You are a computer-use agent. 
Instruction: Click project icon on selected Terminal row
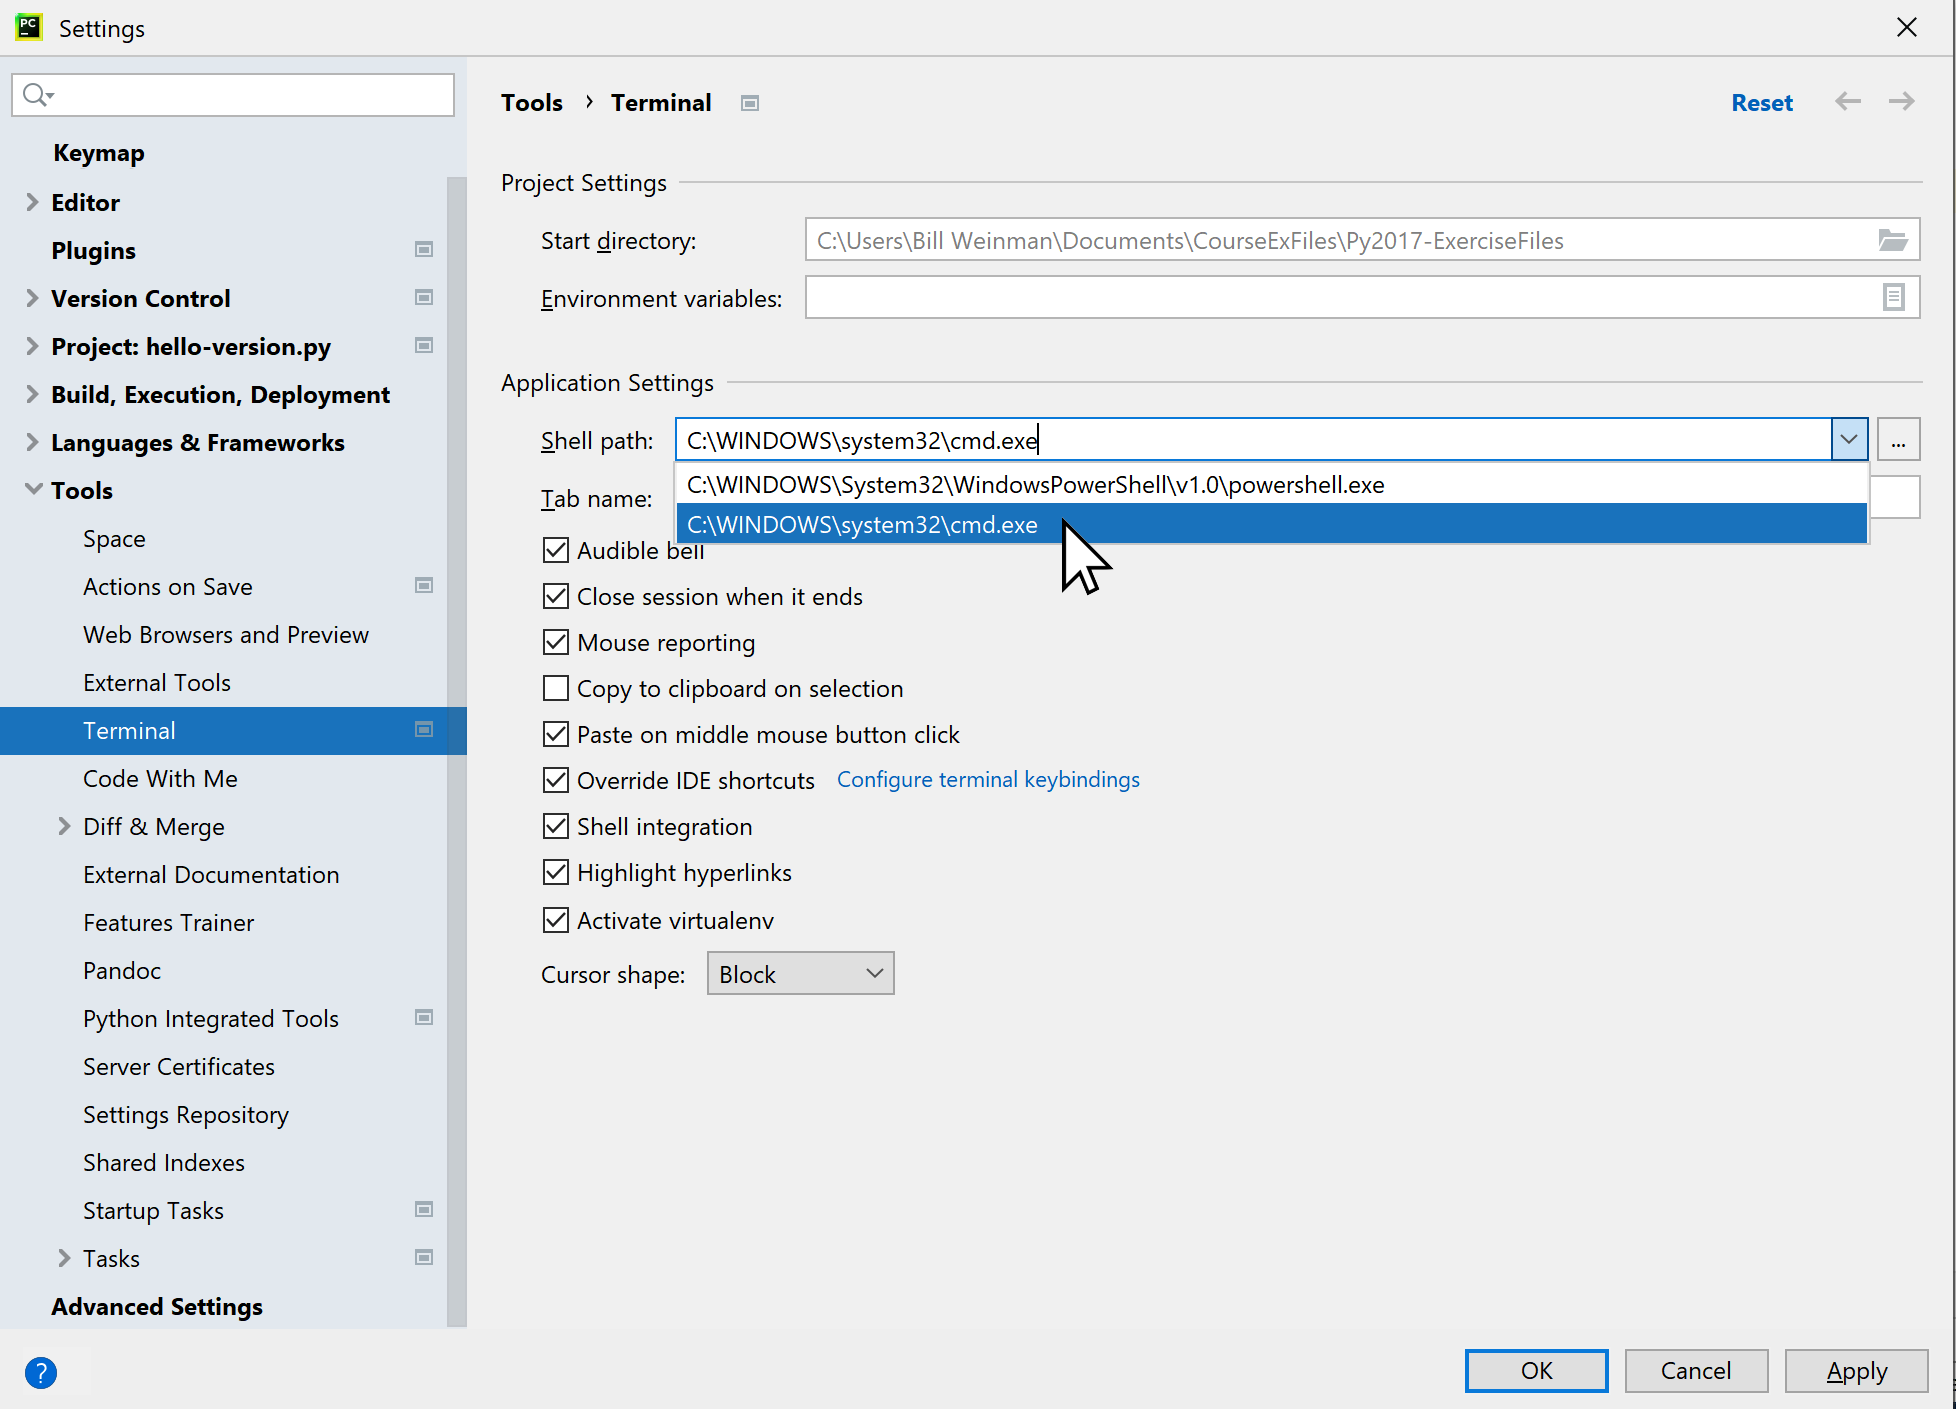coord(424,729)
